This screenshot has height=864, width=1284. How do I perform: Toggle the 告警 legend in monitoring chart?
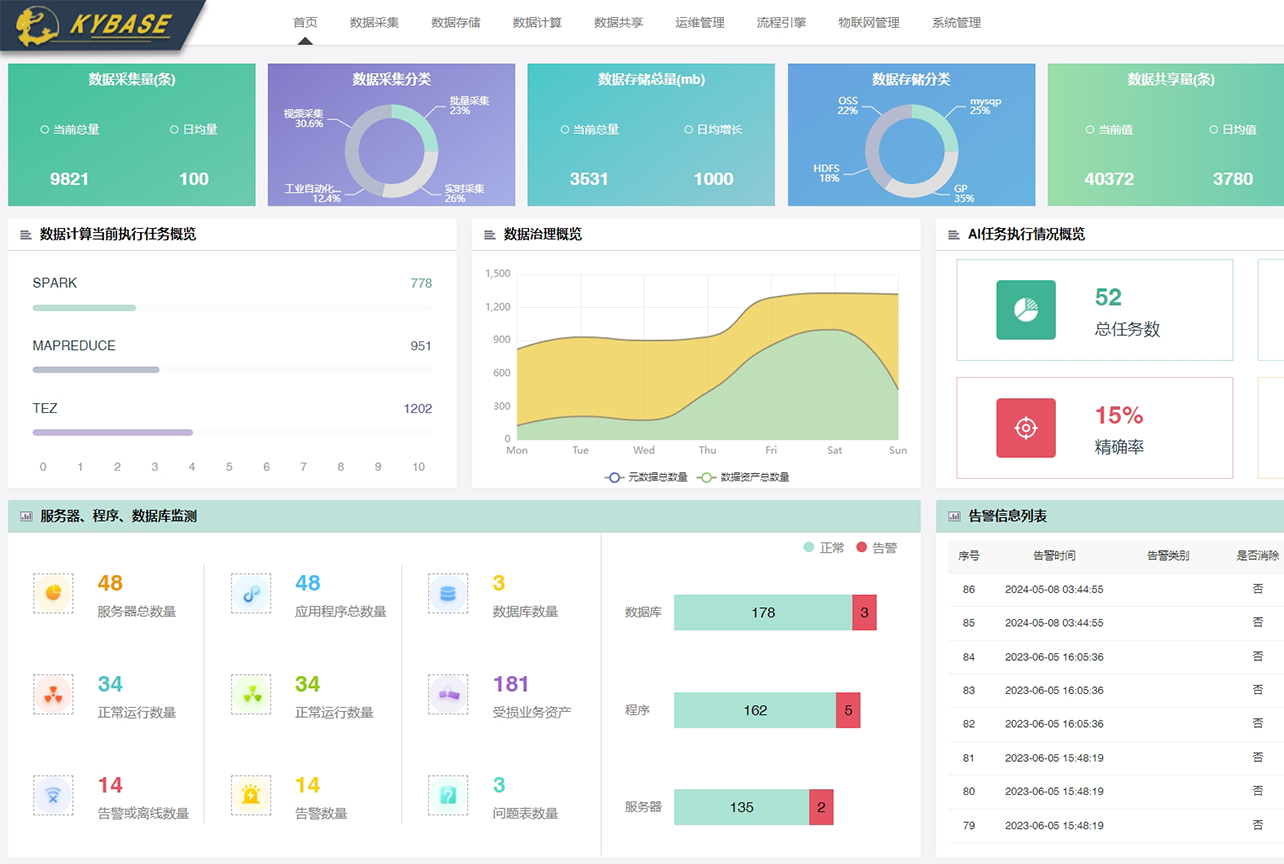(877, 548)
